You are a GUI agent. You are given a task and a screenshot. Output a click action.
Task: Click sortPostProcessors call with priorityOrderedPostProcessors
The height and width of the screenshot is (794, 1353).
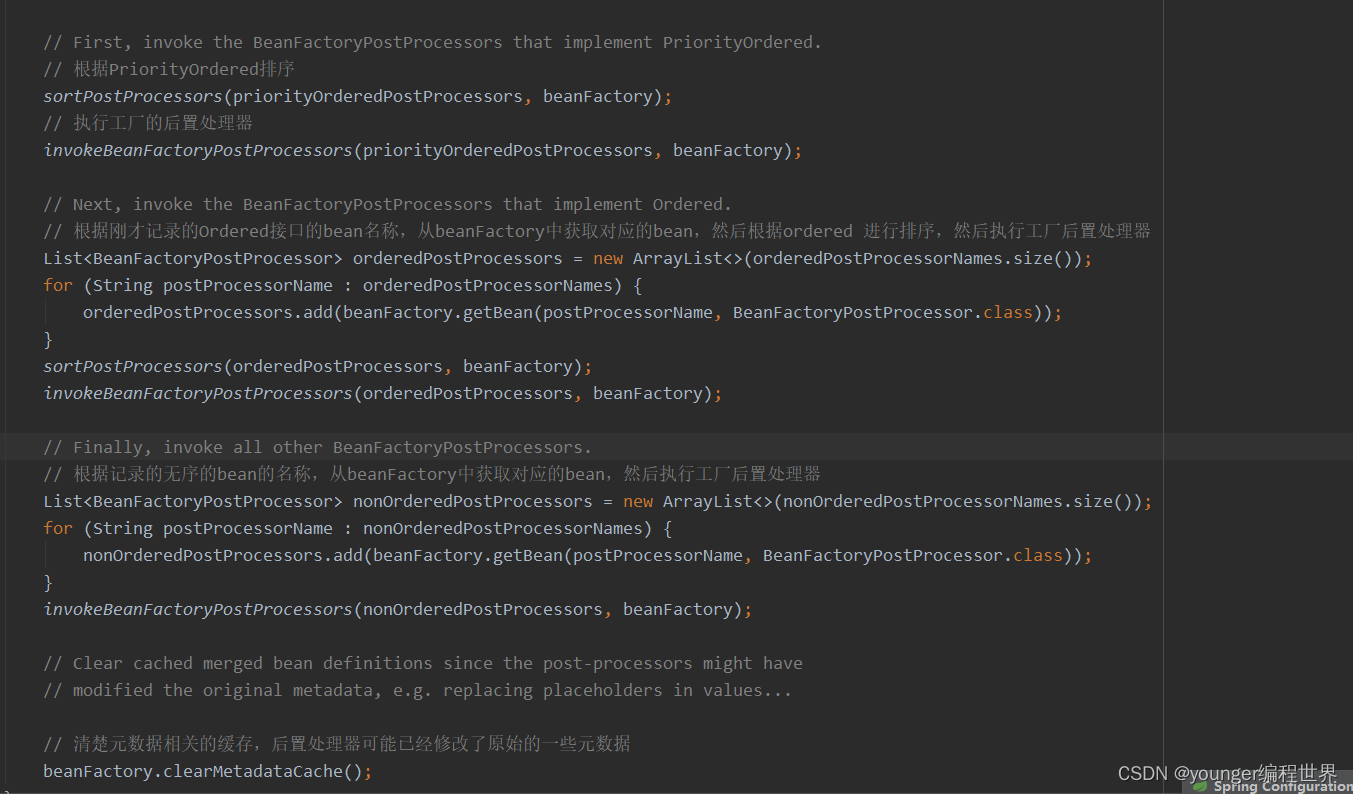click(358, 96)
